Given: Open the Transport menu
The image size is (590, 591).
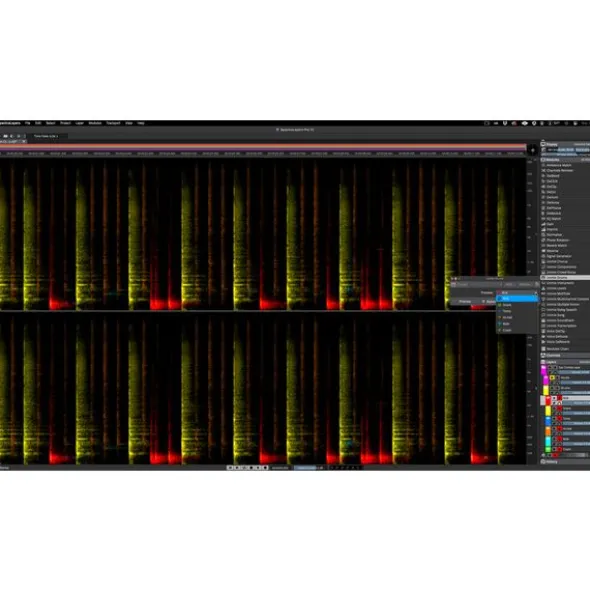Looking at the screenshot, I should click(113, 123).
